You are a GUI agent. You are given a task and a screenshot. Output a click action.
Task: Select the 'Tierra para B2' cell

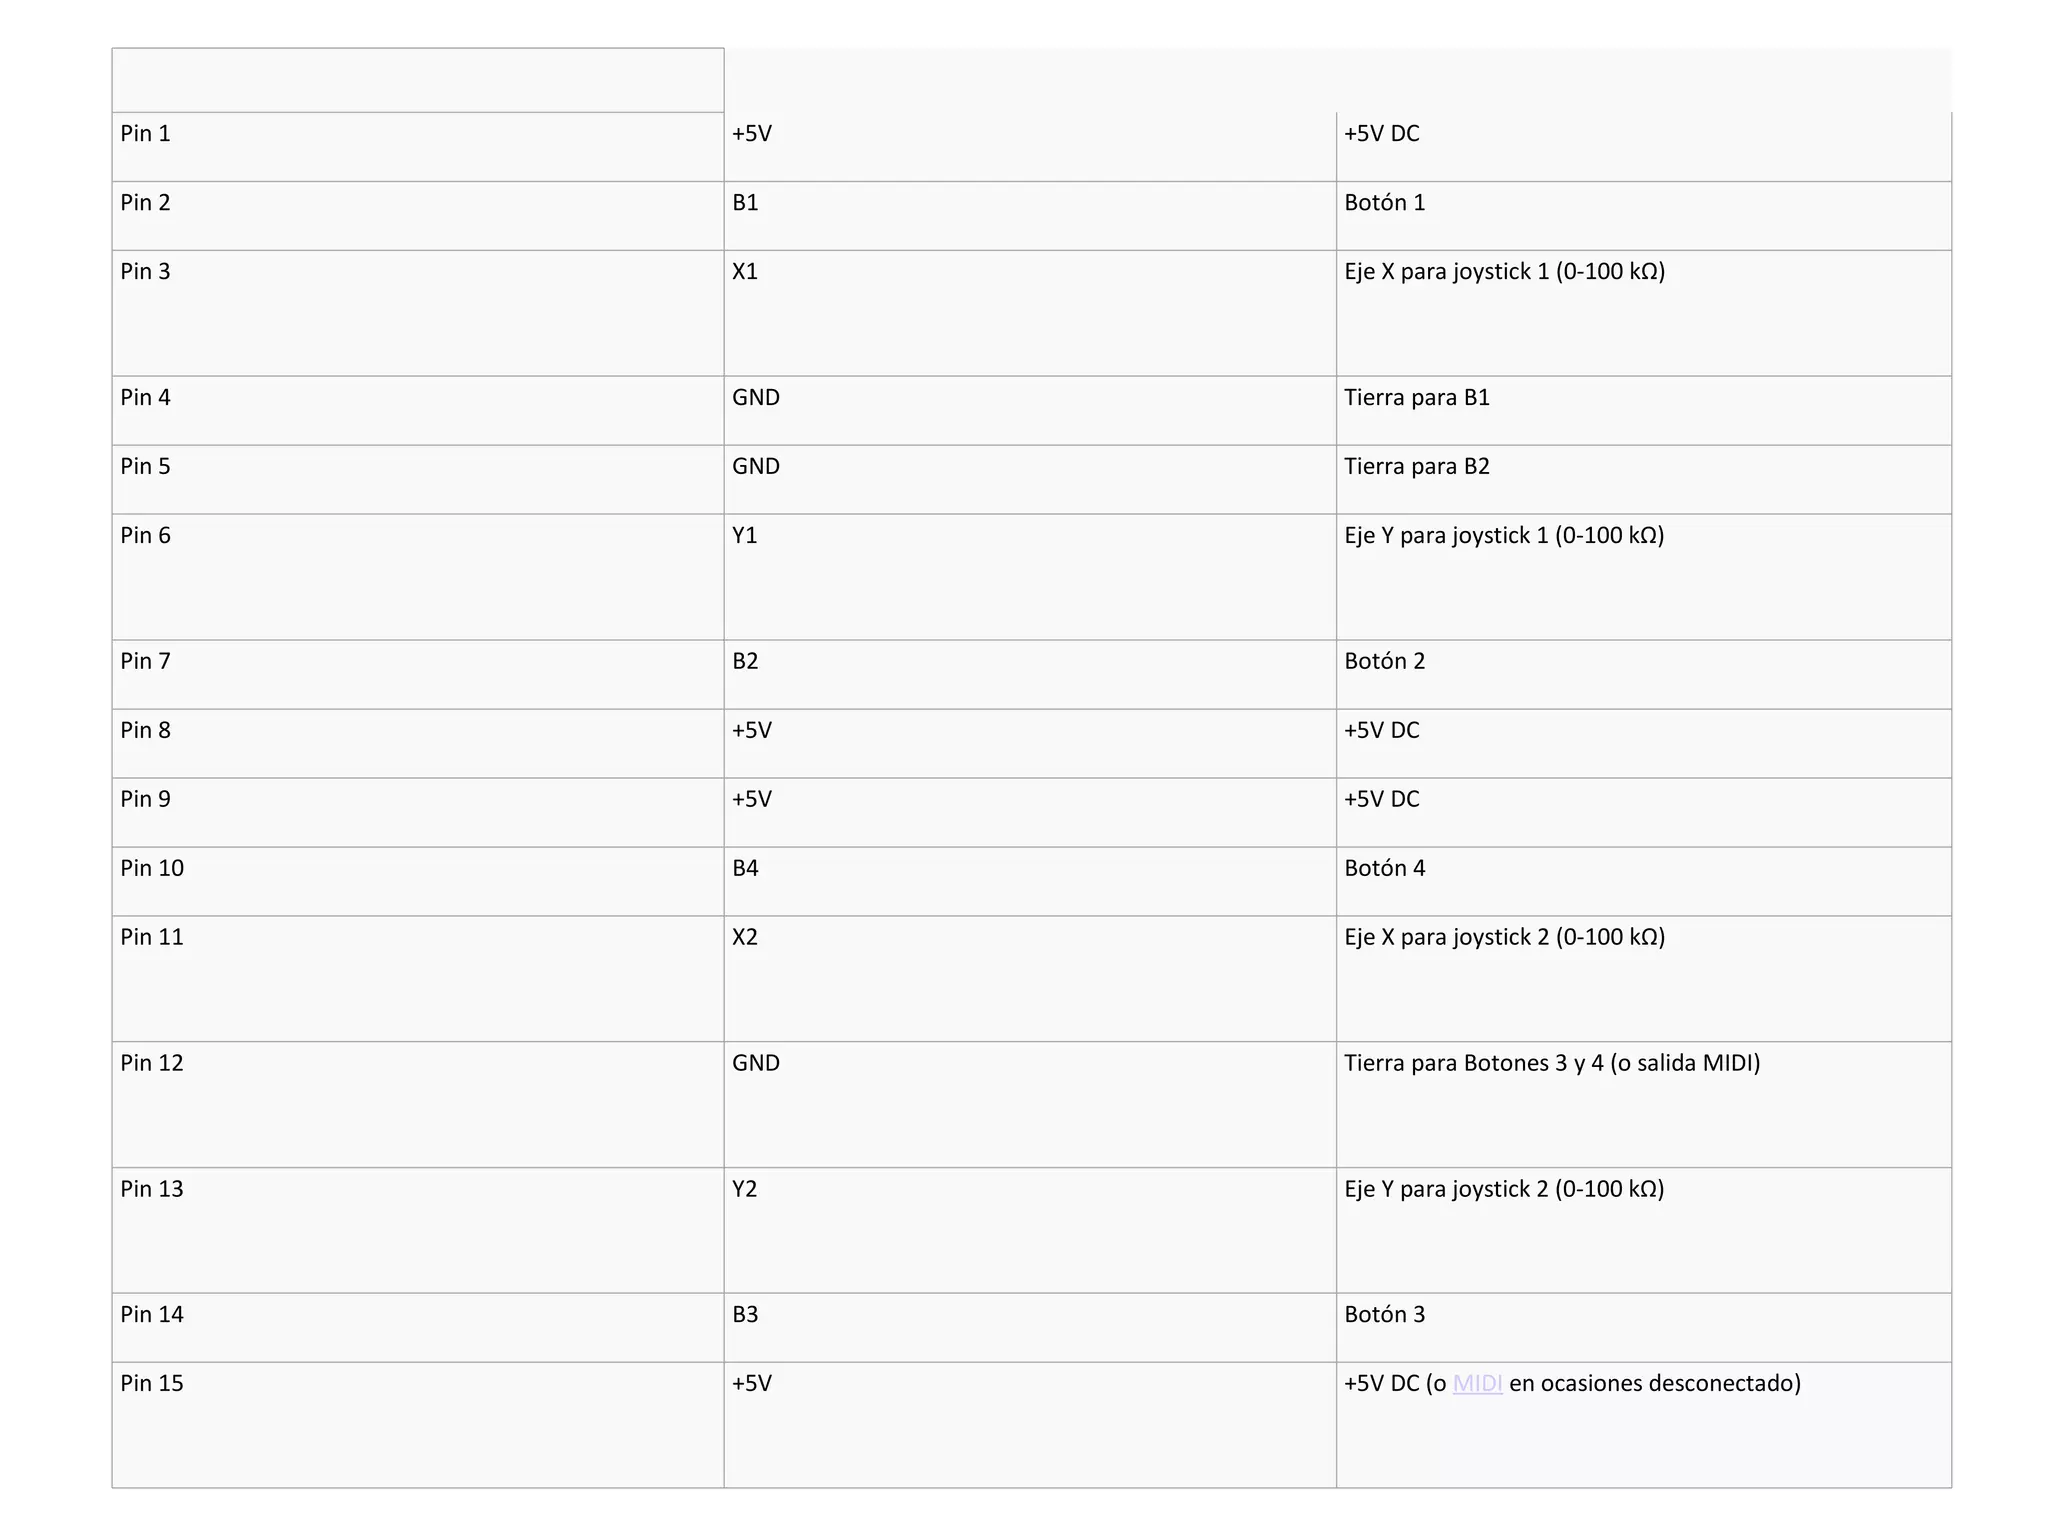[x=1416, y=467]
